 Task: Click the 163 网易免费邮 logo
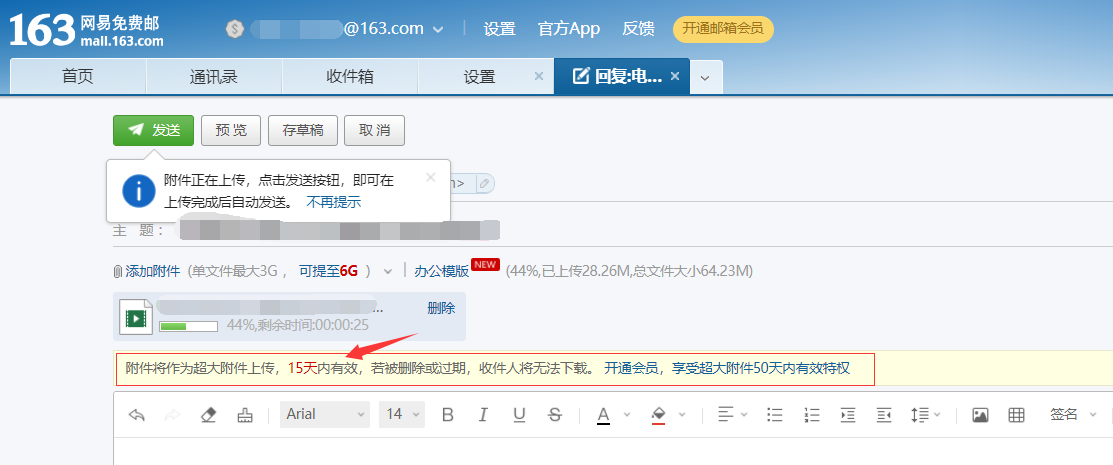coord(86,30)
